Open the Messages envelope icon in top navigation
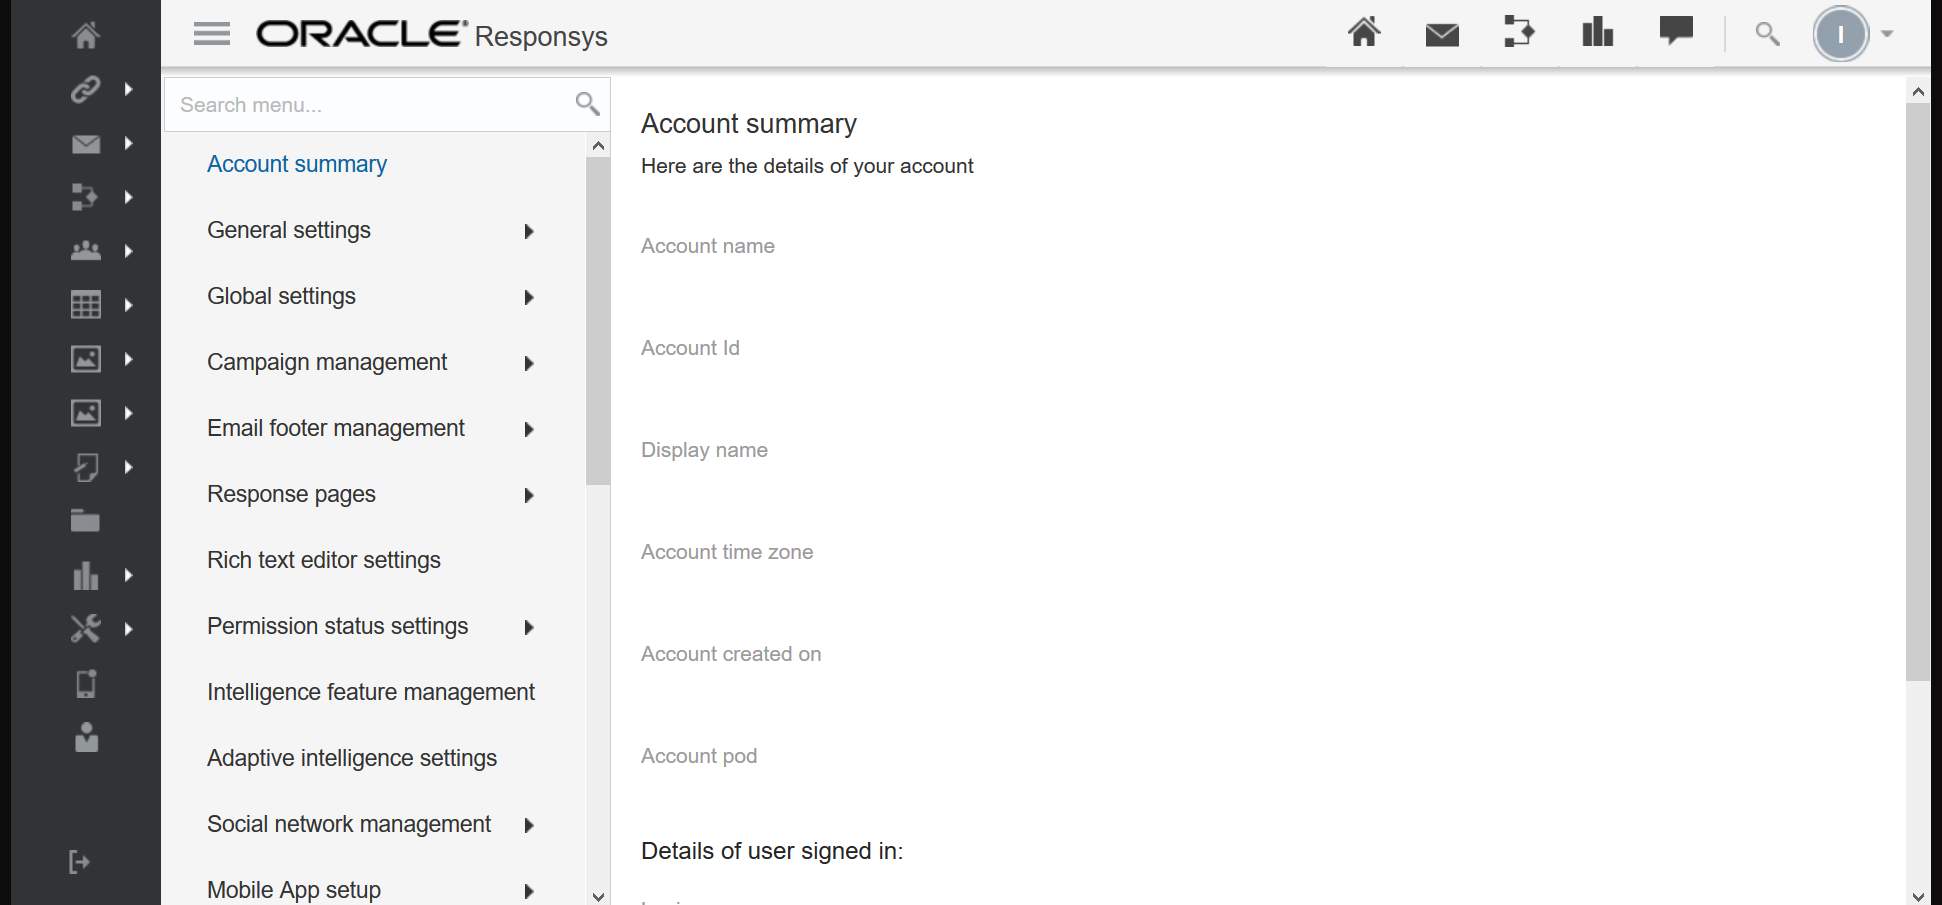 1441,33
